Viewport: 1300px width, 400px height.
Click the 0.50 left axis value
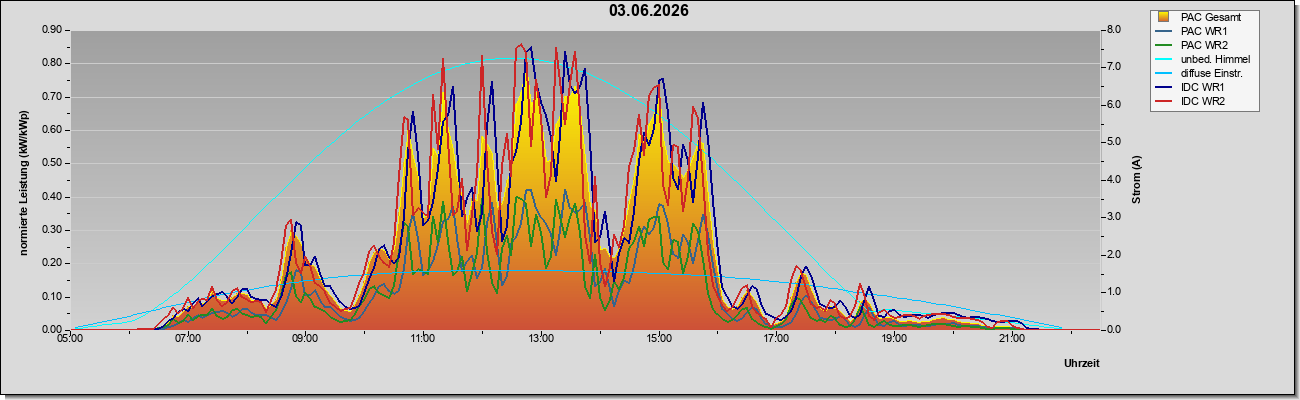(53, 163)
